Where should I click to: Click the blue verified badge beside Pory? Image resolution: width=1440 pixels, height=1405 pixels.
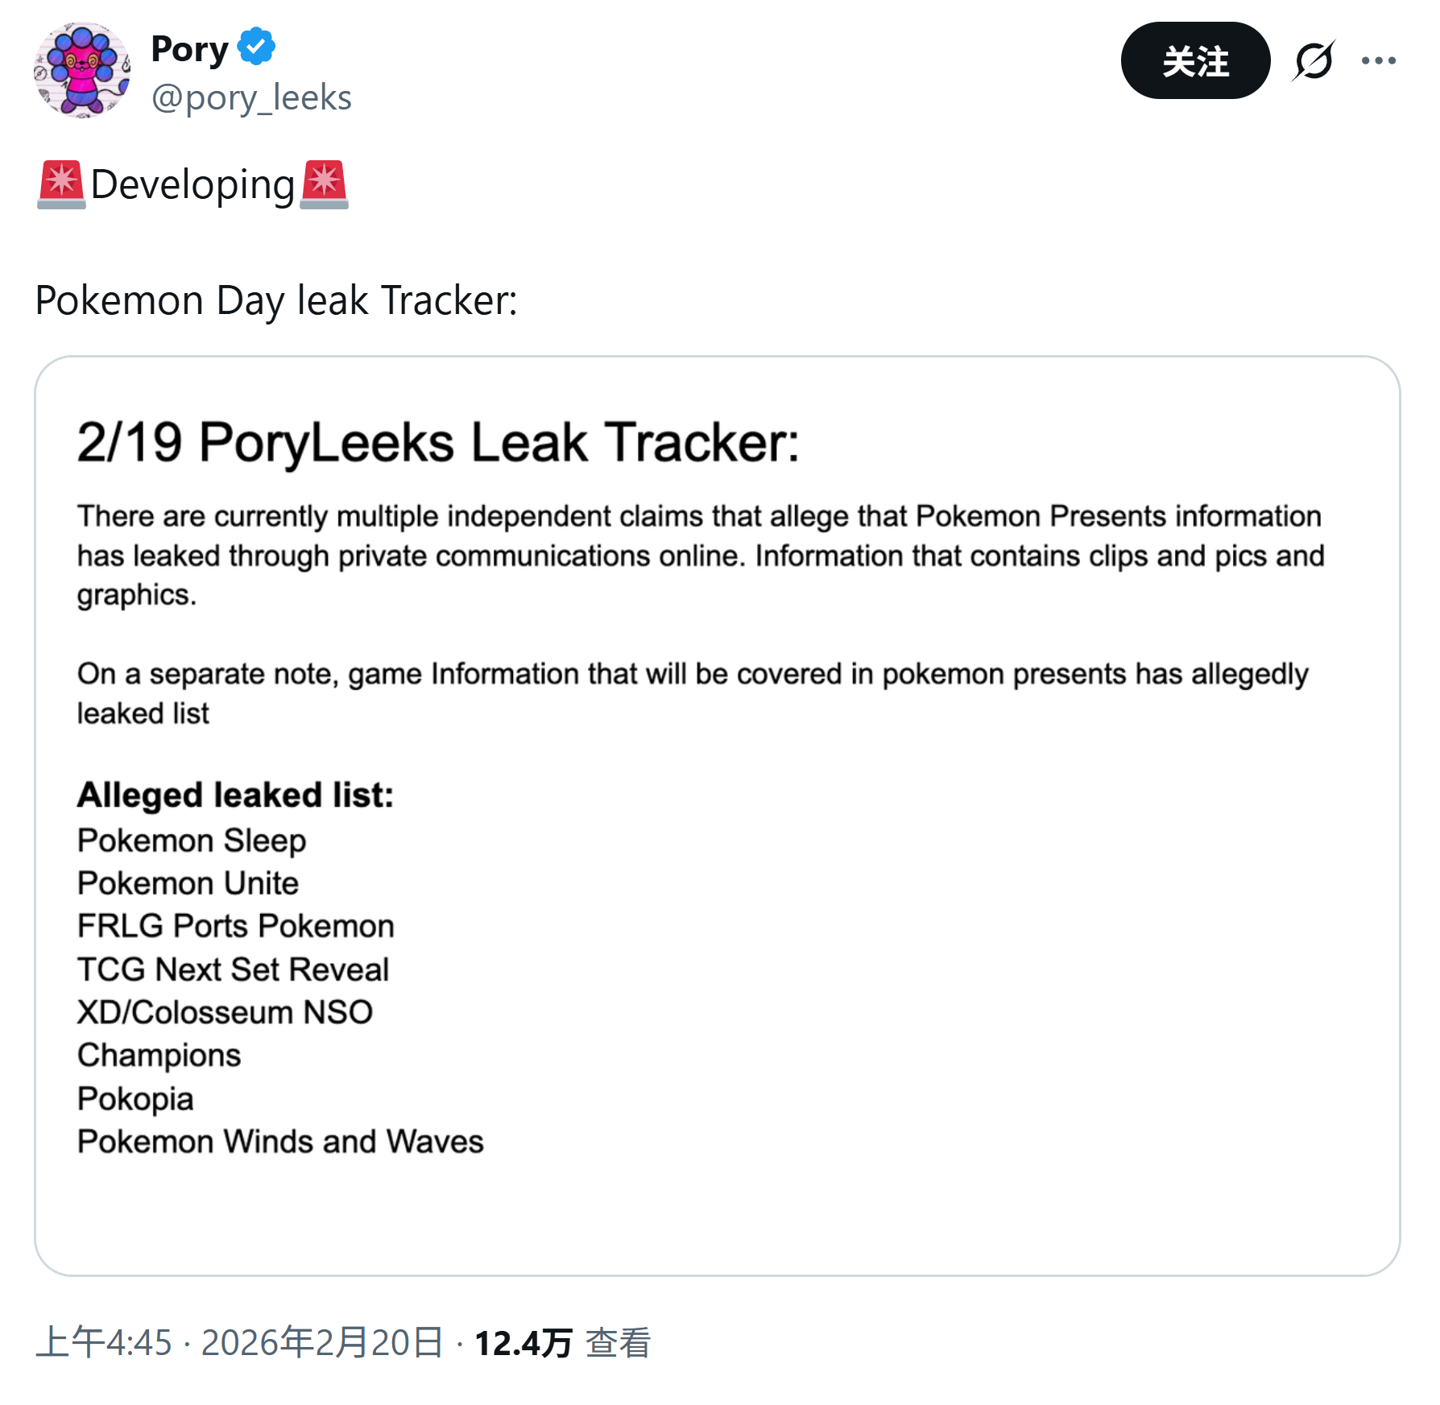coord(257,47)
